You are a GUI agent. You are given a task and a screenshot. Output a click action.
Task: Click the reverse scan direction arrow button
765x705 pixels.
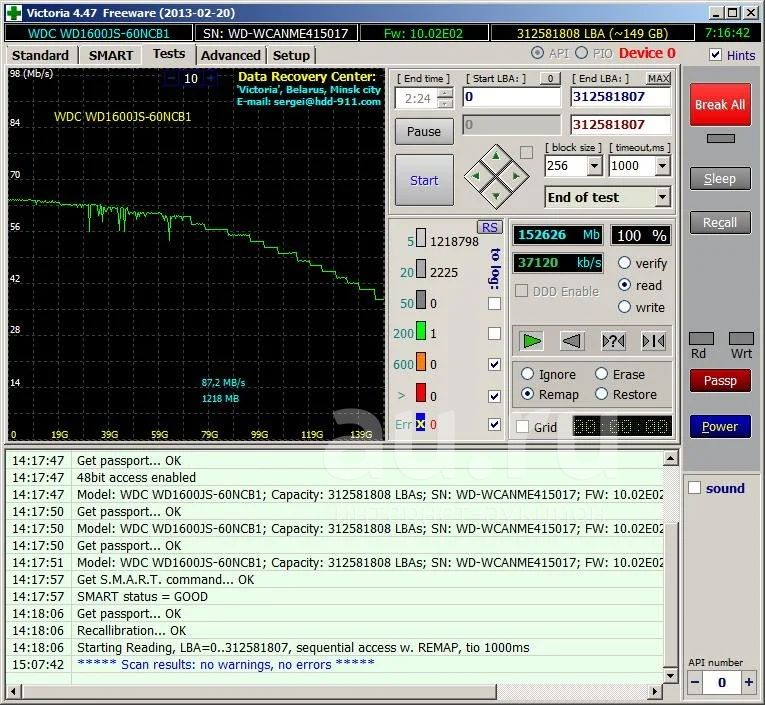pos(572,341)
